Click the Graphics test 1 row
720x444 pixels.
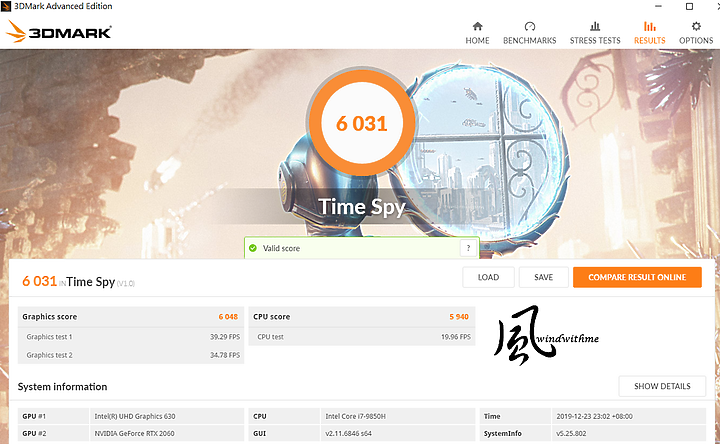coord(131,337)
